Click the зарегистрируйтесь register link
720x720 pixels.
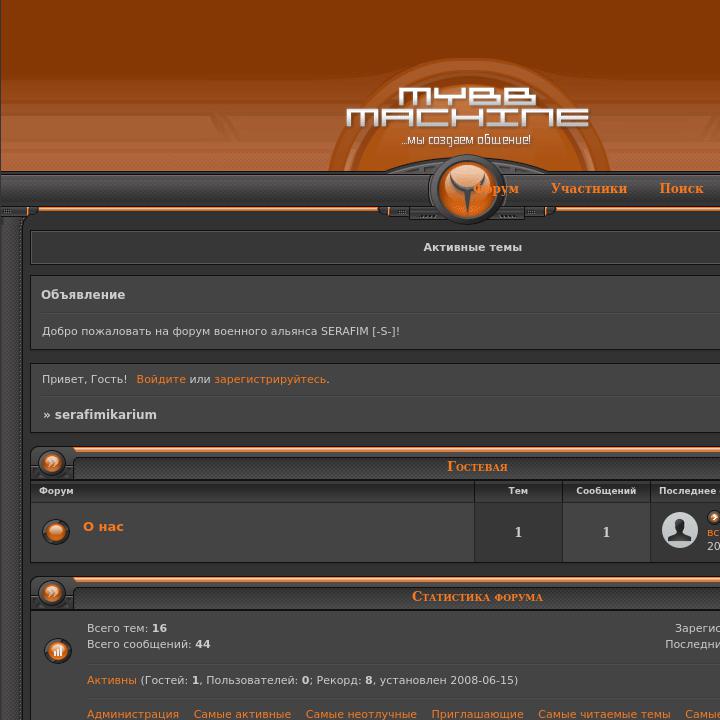pyautogui.click(x=272, y=379)
